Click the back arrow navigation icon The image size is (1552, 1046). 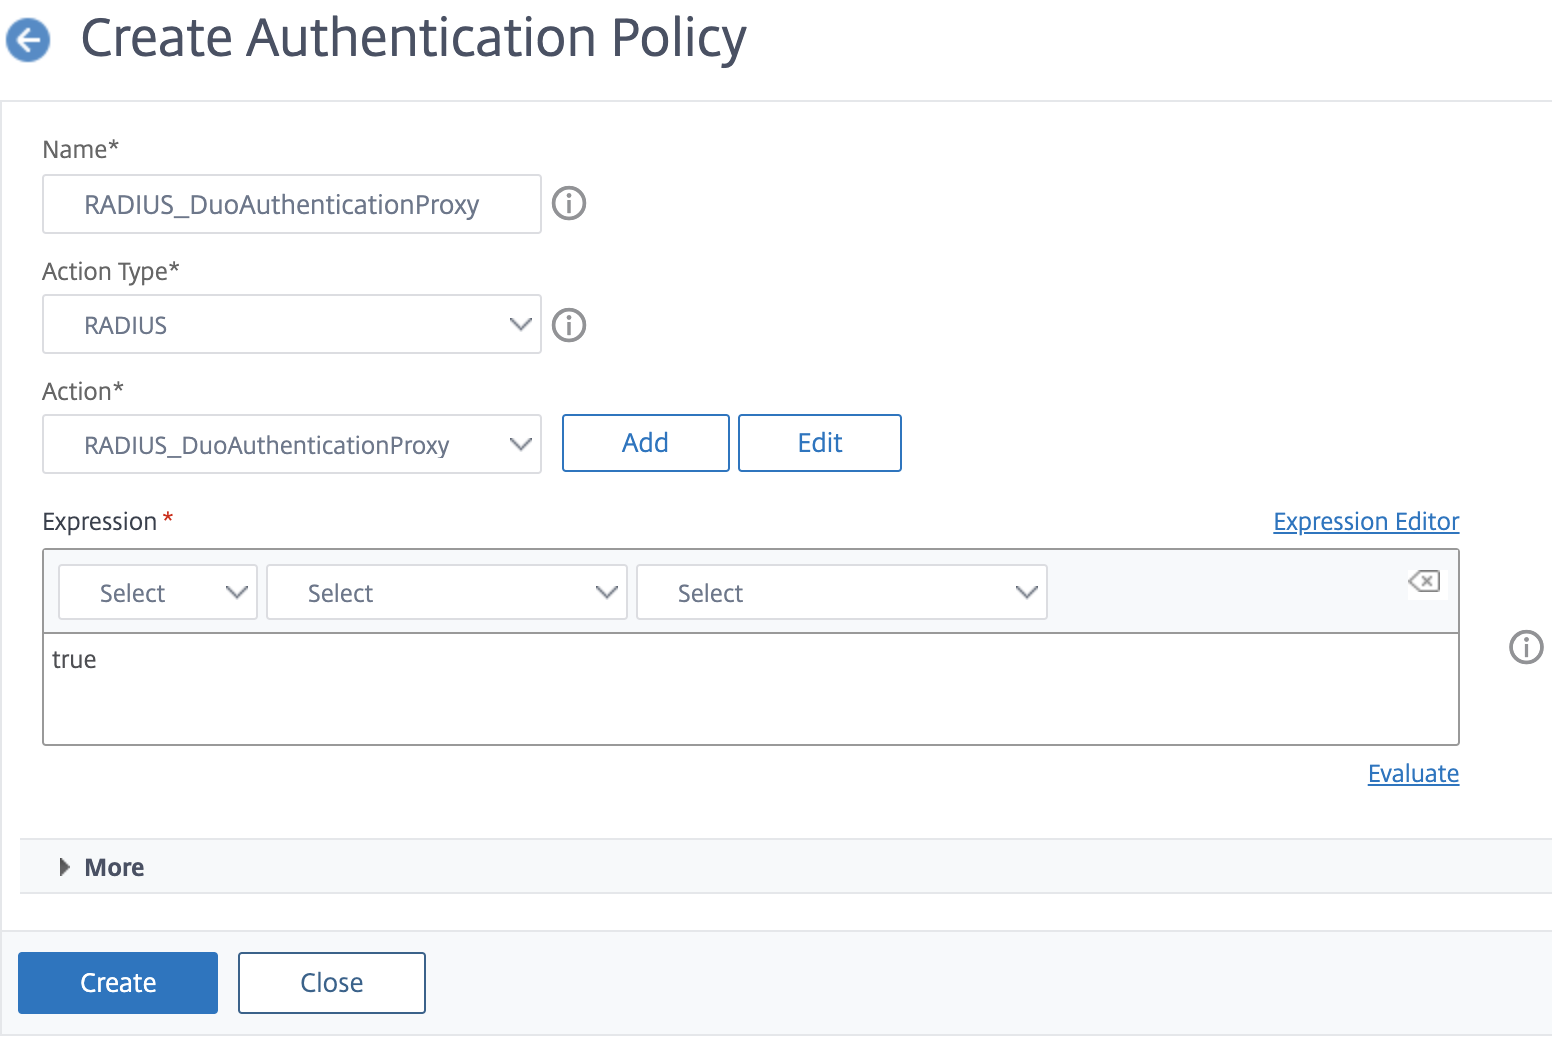pyautogui.click(x=27, y=40)
